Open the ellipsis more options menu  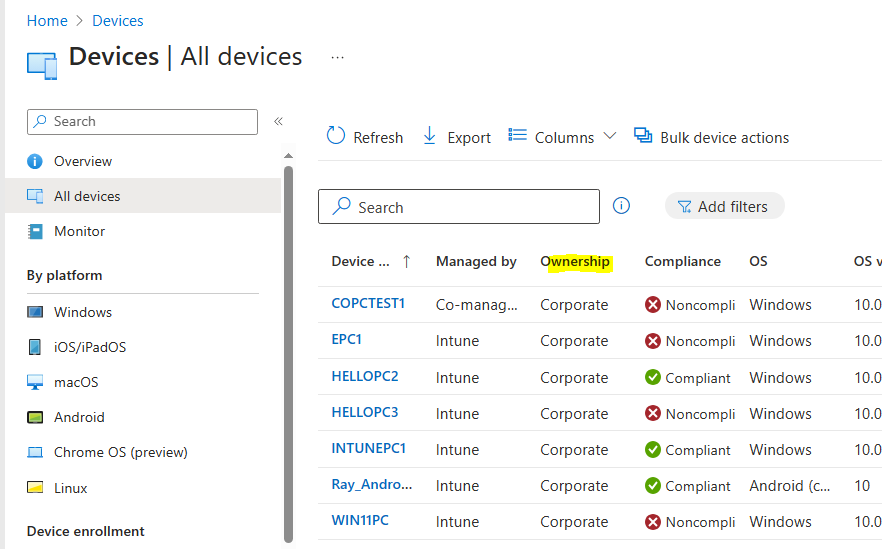[x=338, y=57]
